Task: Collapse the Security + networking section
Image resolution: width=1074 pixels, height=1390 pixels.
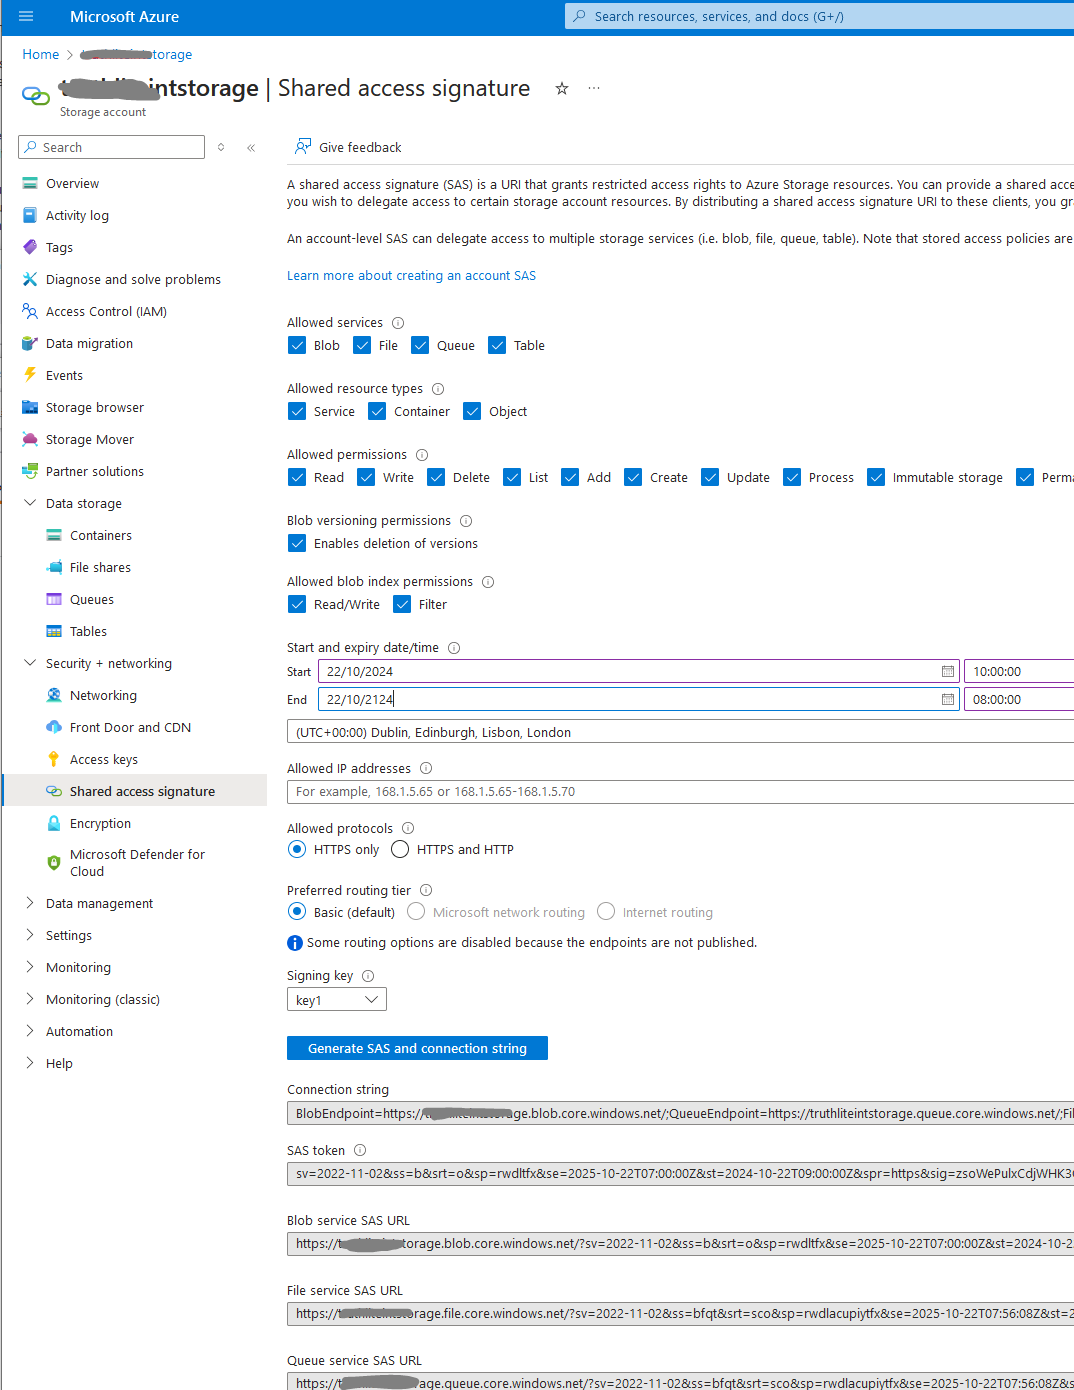Action: point(30,663)
